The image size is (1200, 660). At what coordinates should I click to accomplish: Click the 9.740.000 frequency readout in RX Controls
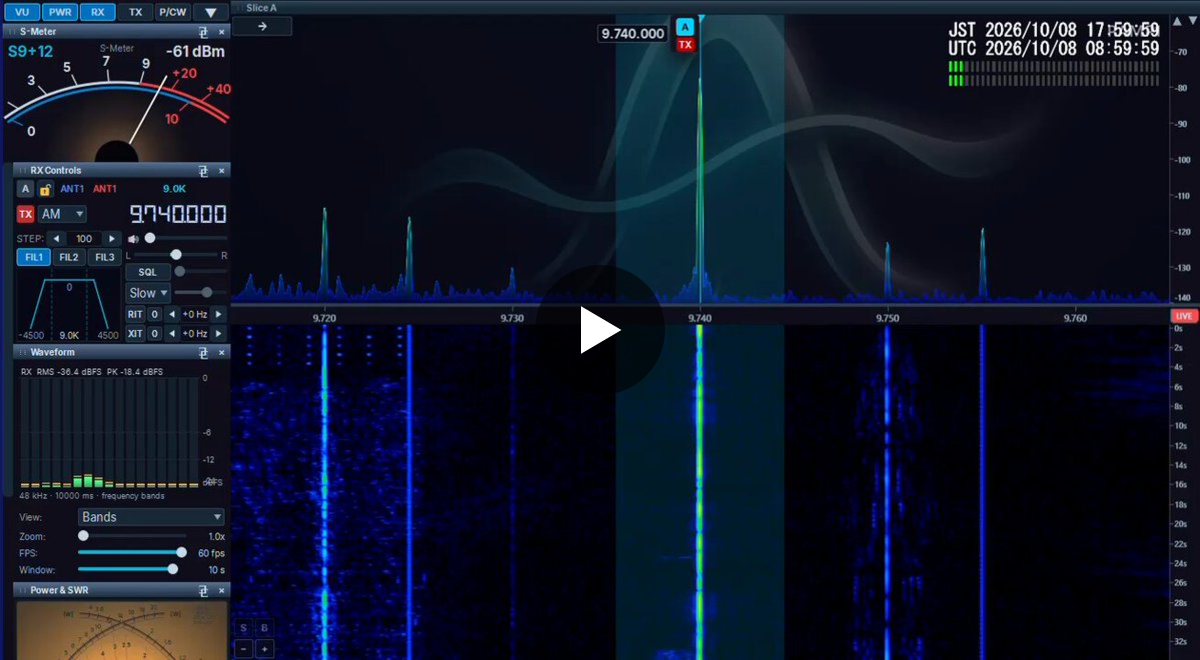(x=177, y=214)
